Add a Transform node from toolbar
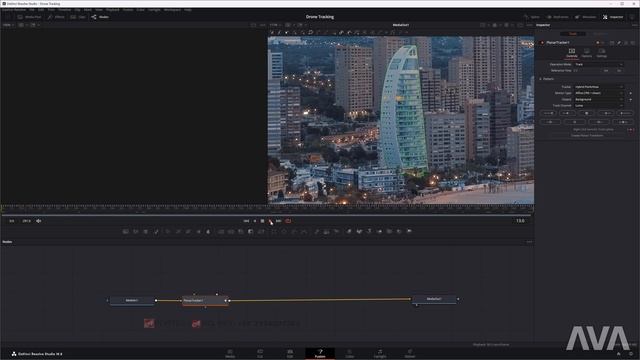Viewport: 640px width, 360px height. click(261, 231)
